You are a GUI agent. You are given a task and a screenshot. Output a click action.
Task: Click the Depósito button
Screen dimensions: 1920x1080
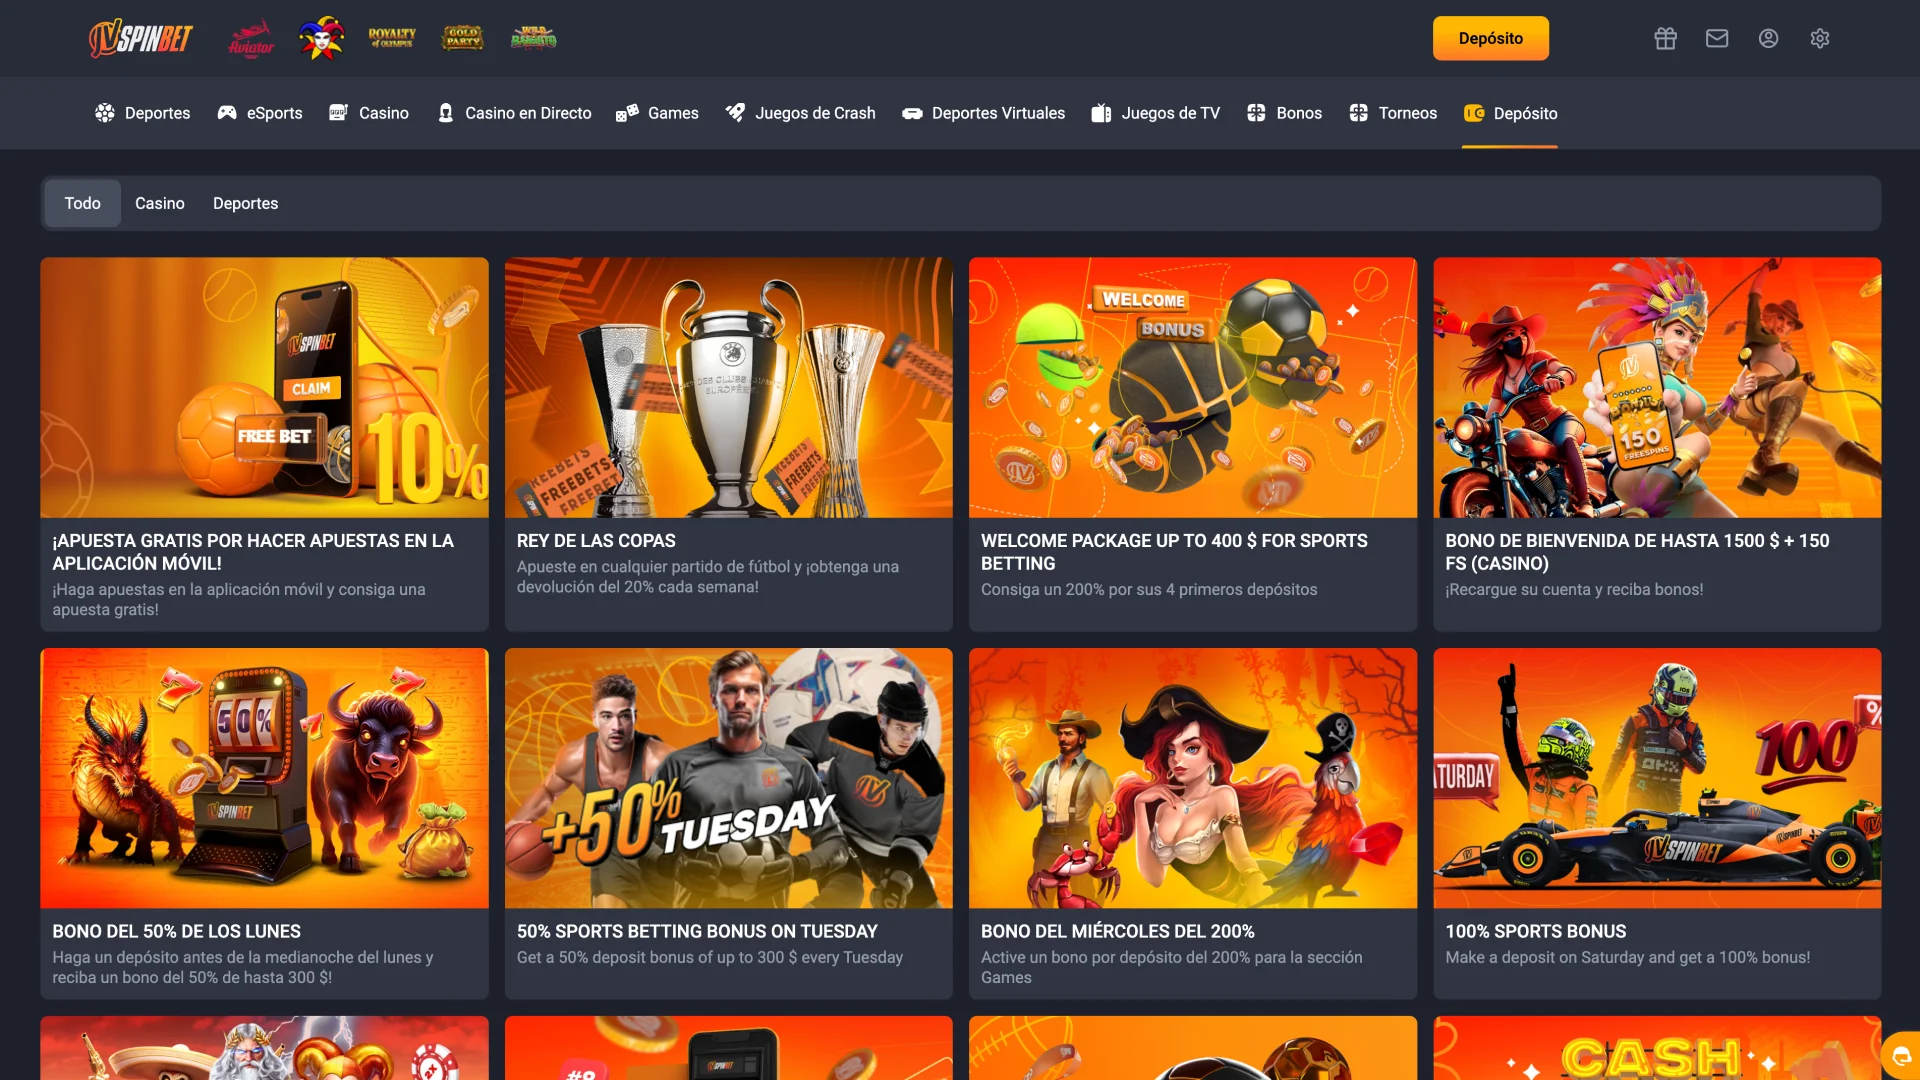1490,38
